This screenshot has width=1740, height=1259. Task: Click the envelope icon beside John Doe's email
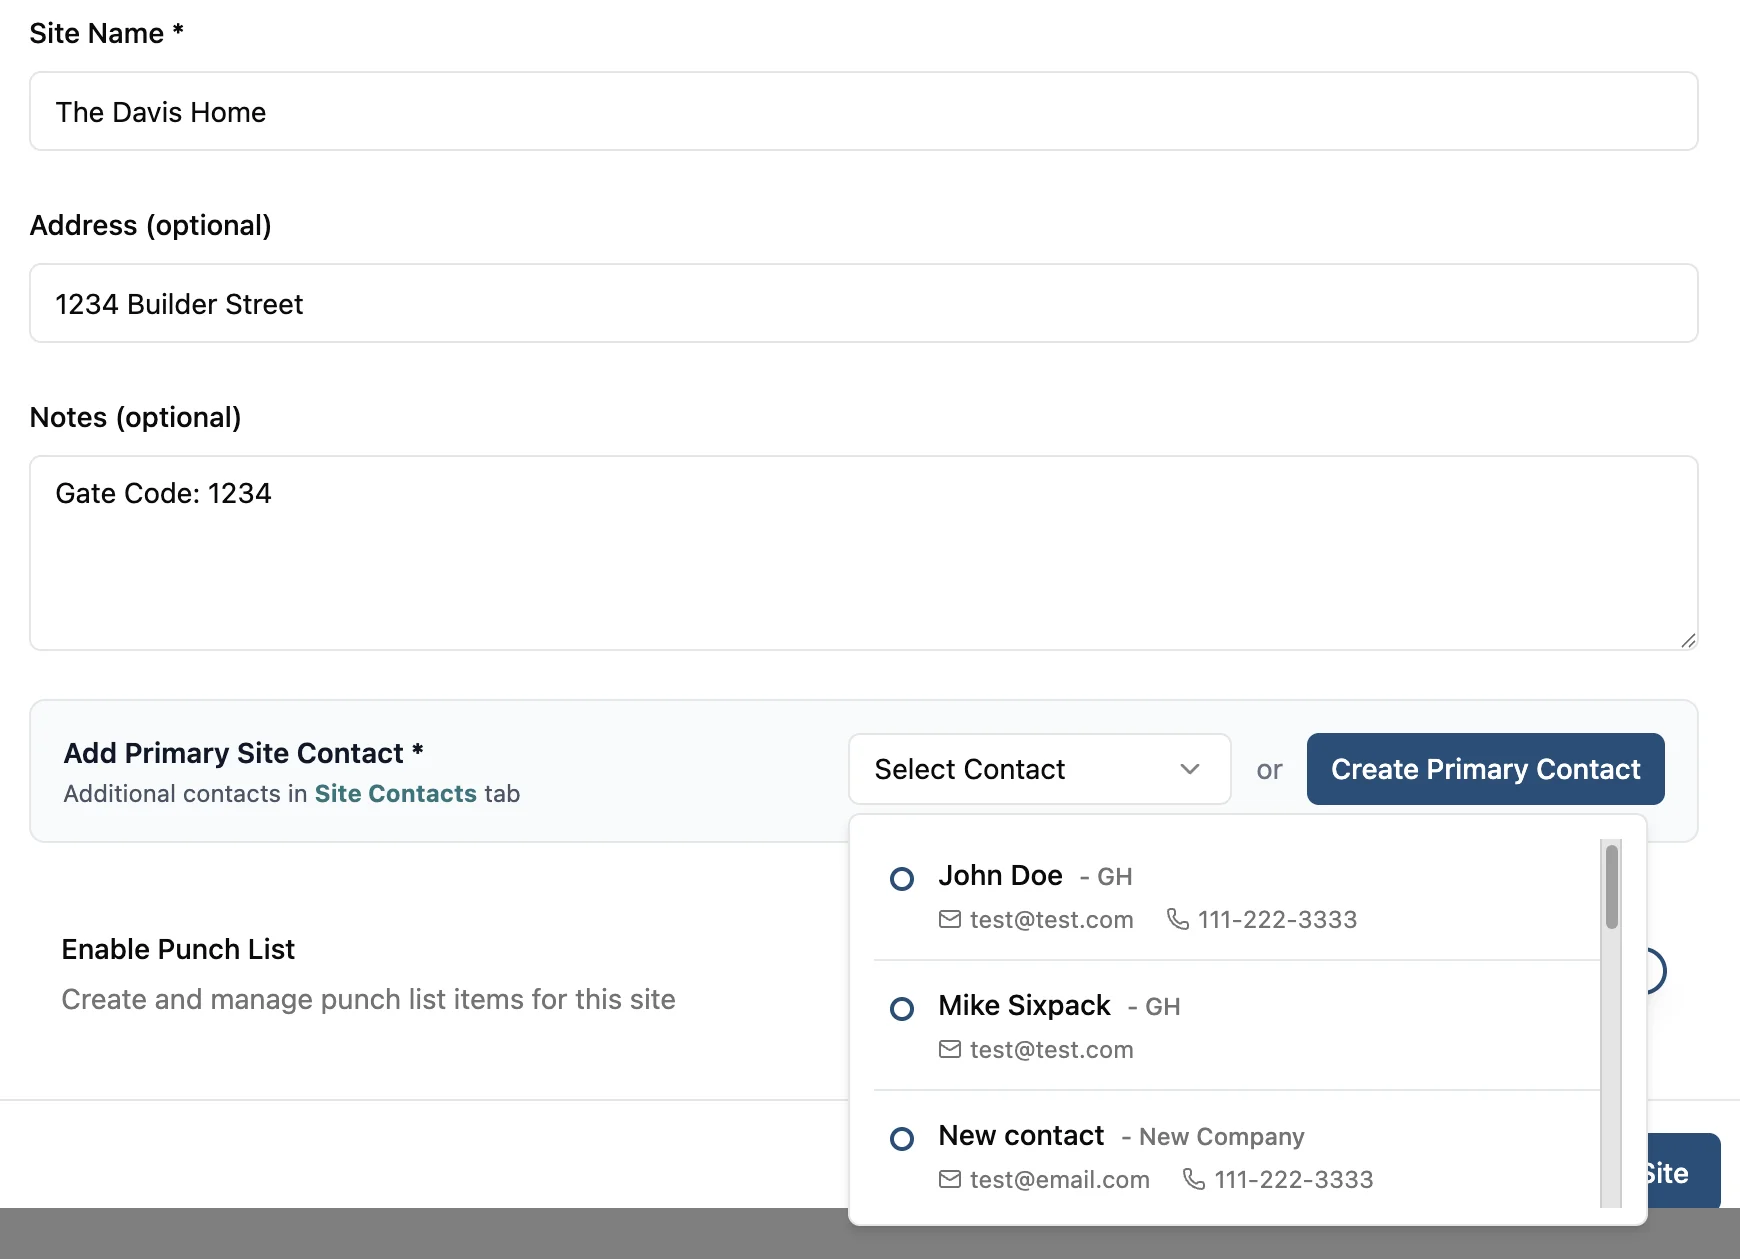(x=948, y=920)
